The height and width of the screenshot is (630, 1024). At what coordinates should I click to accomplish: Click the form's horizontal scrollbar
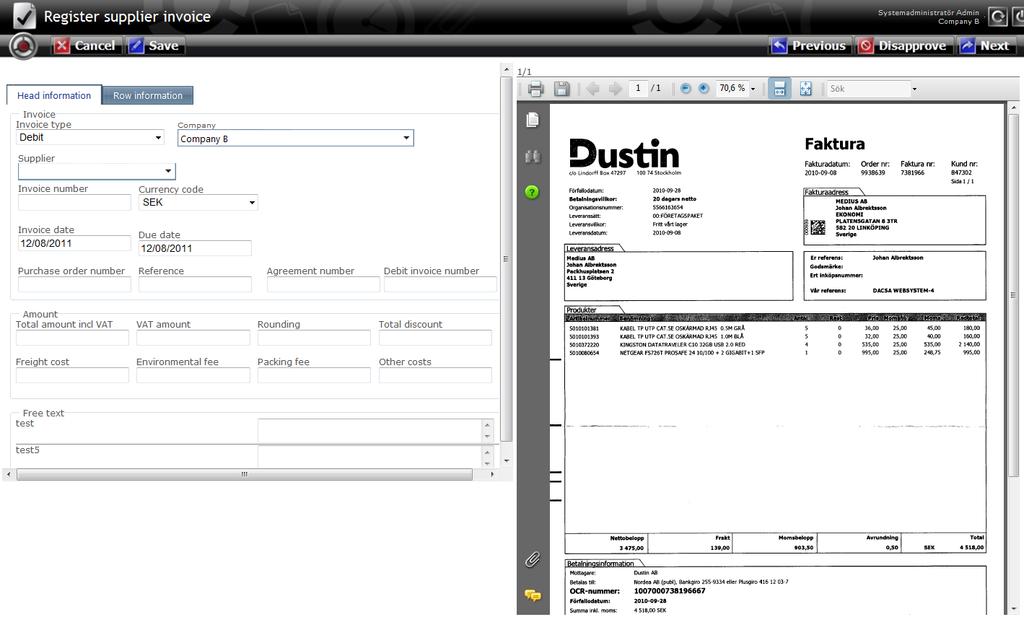click(x=244, y=475)
